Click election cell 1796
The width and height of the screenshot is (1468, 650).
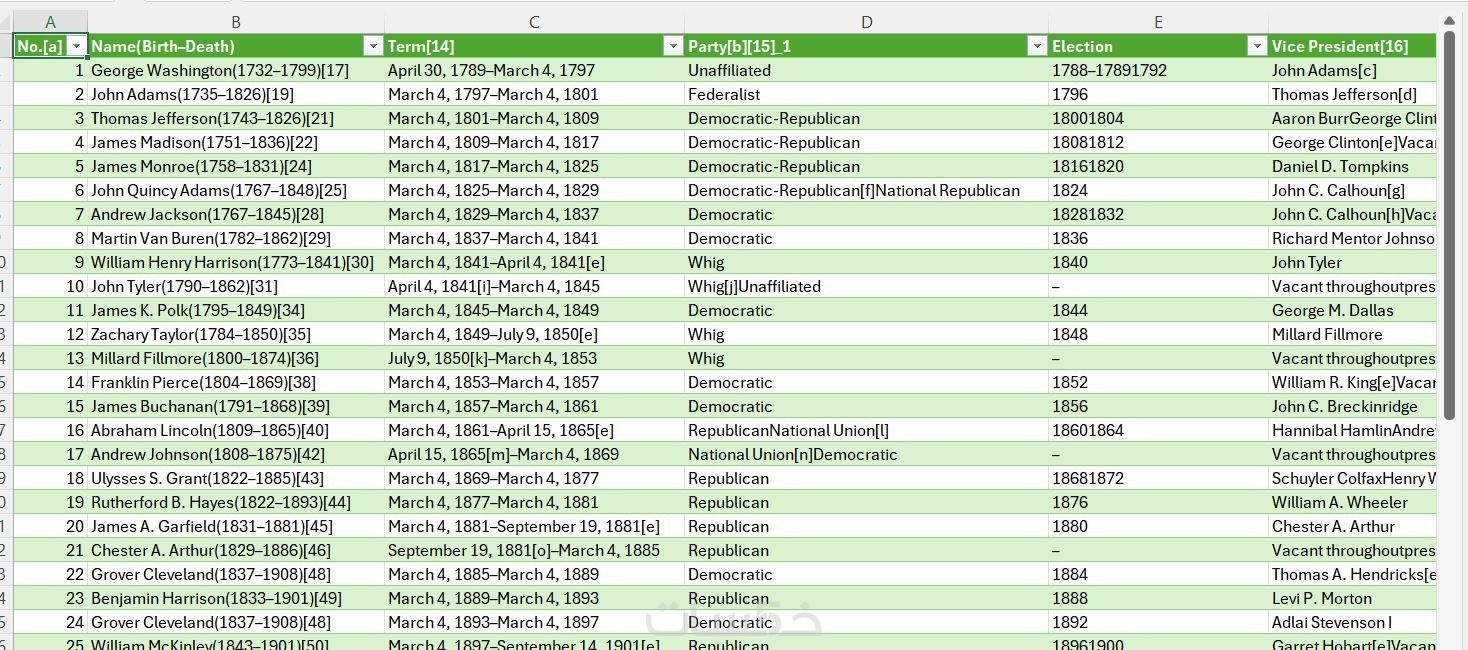click(1158, 94)
